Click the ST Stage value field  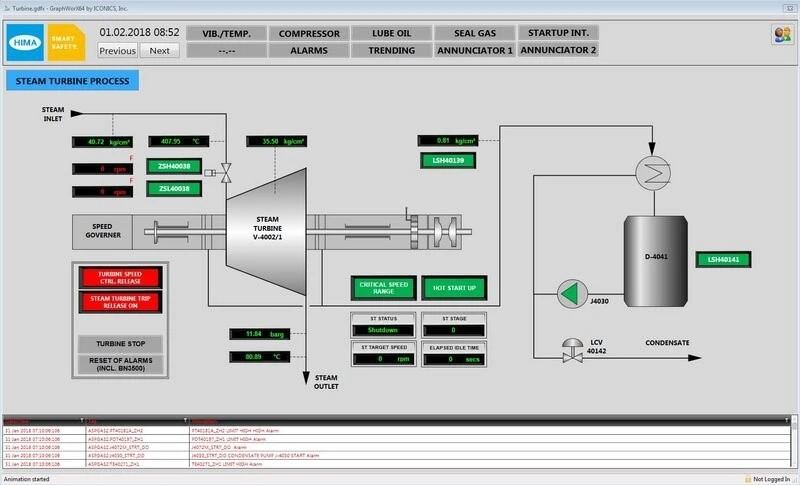click(x=454, y=330)
